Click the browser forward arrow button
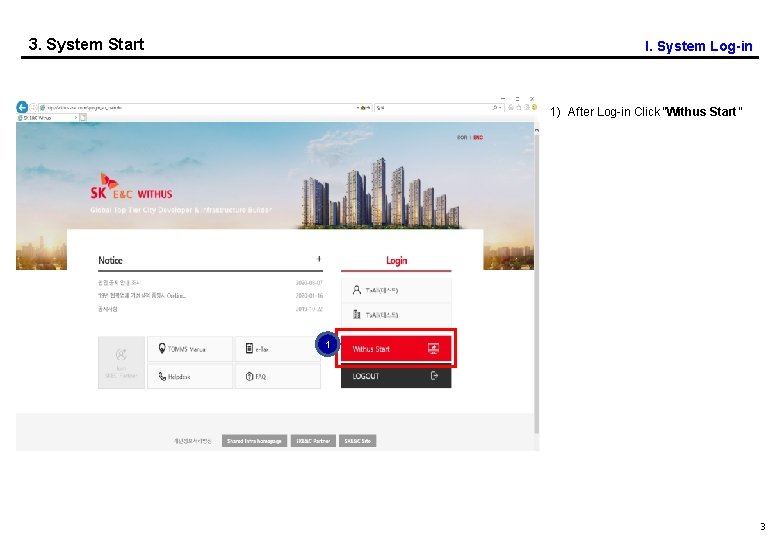780x540 pixels. pyautogui.click(x=33, y=107)
